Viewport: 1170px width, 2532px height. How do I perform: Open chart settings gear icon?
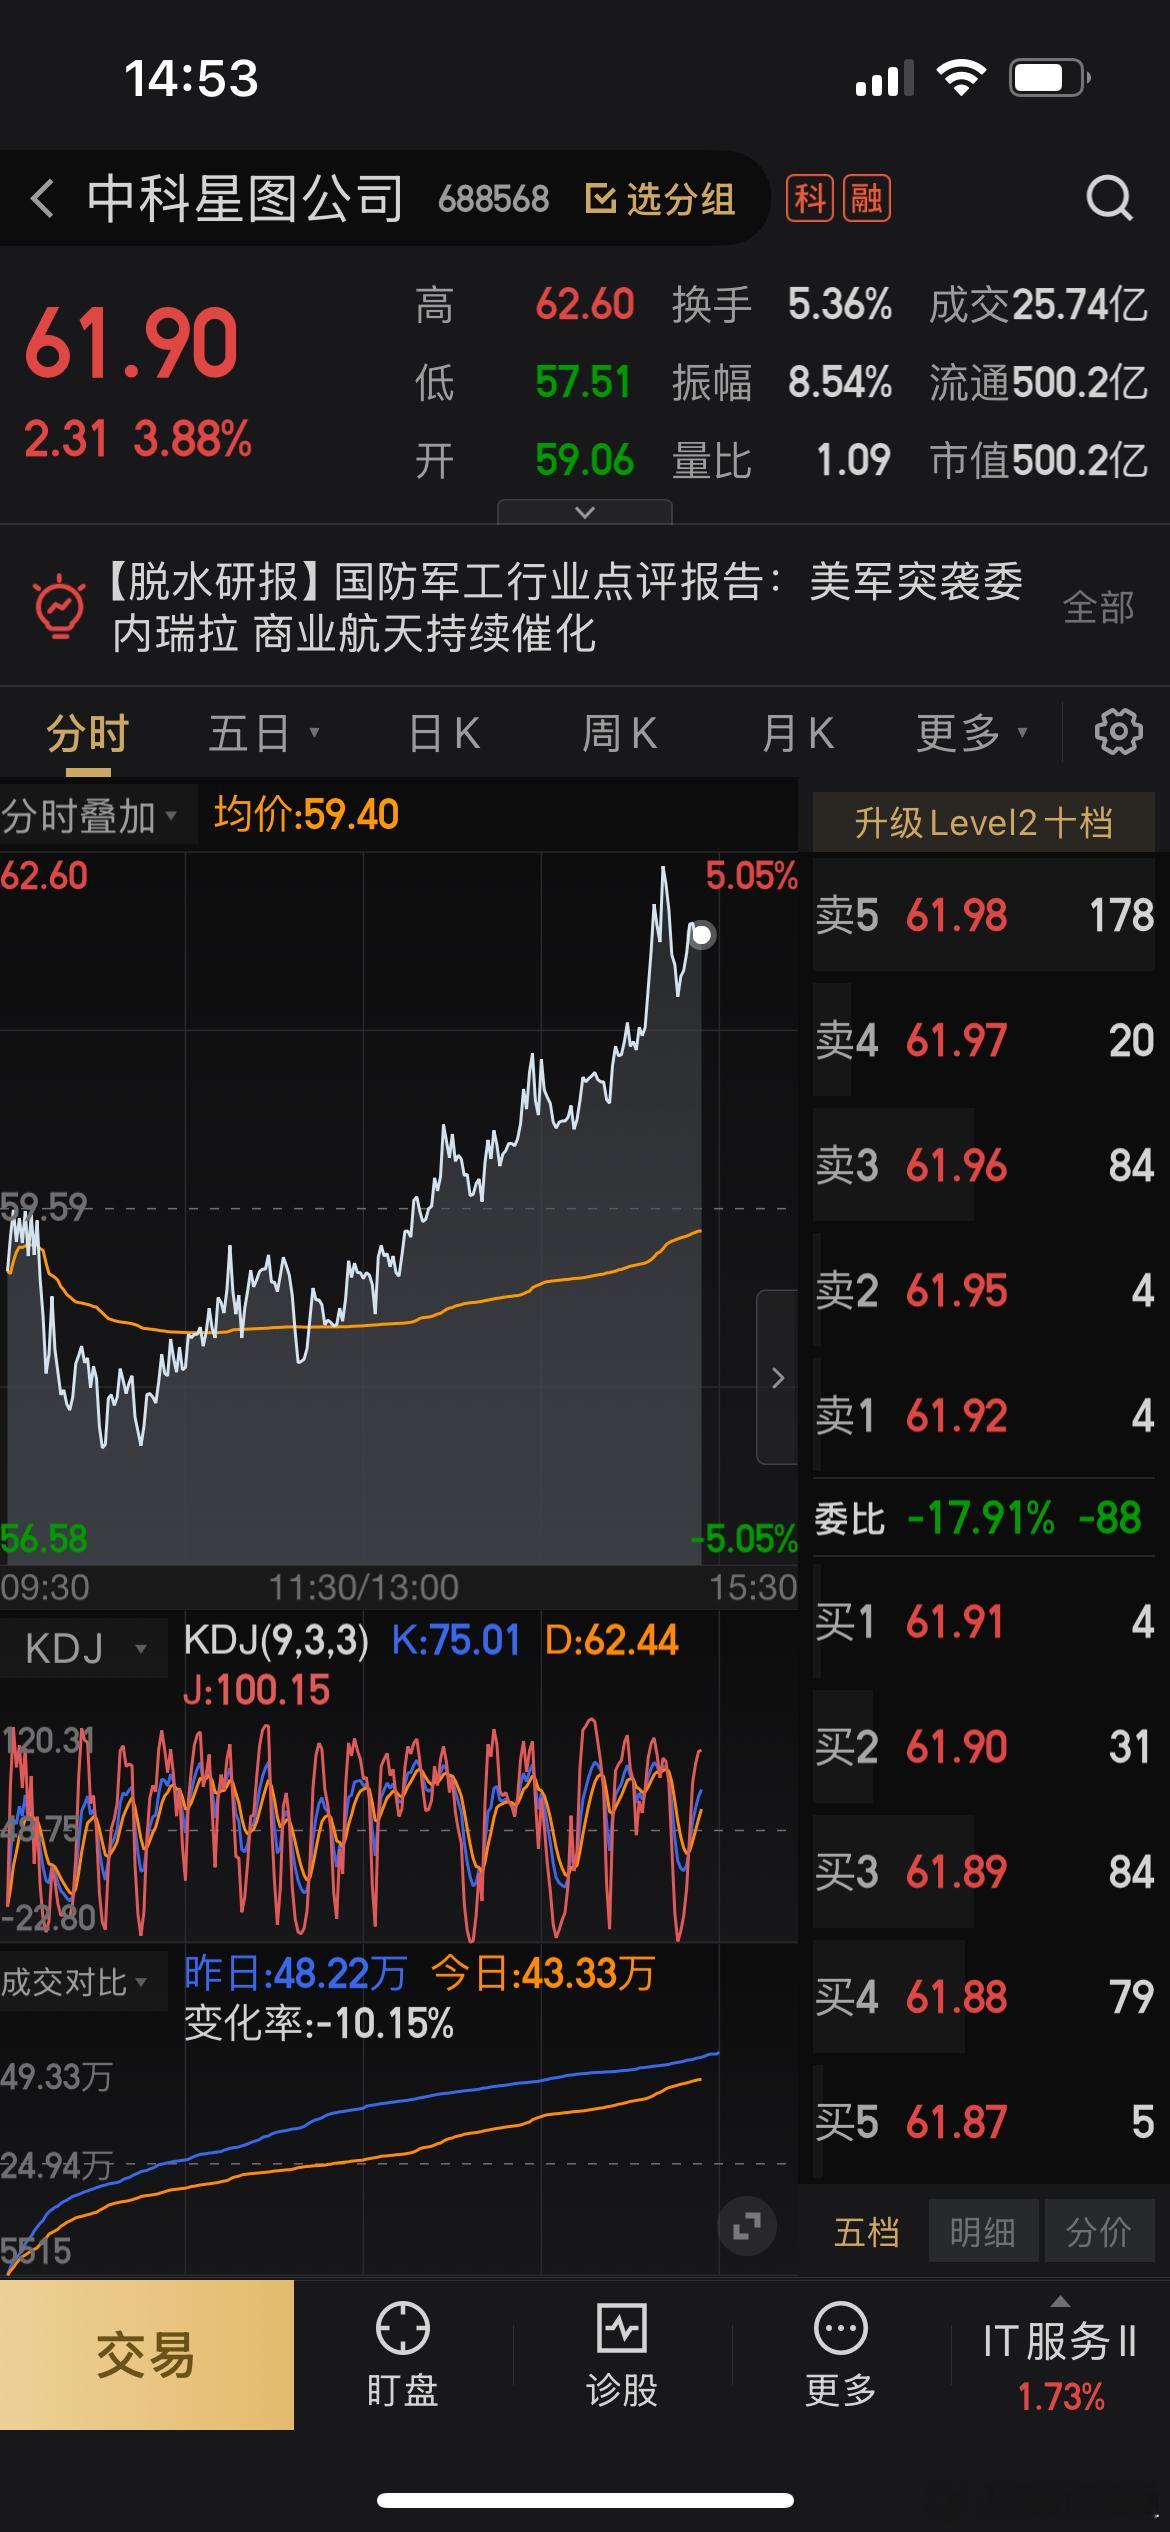(x=1118, y=732)
